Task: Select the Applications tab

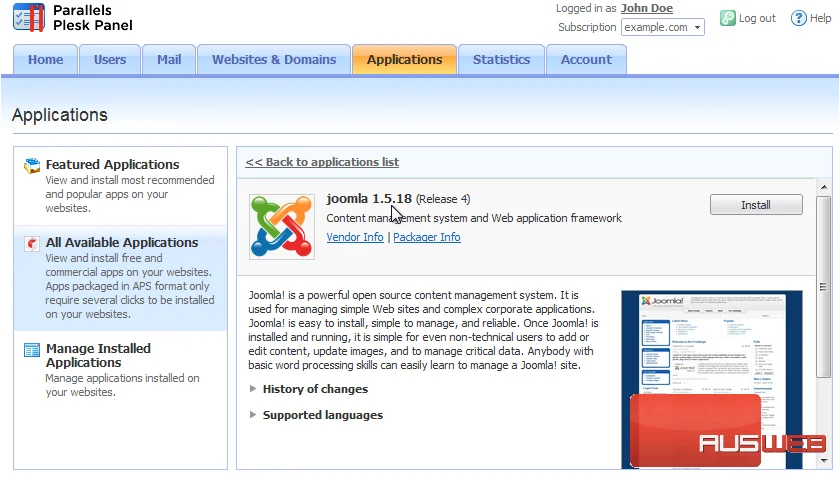Action: point(404,59)
